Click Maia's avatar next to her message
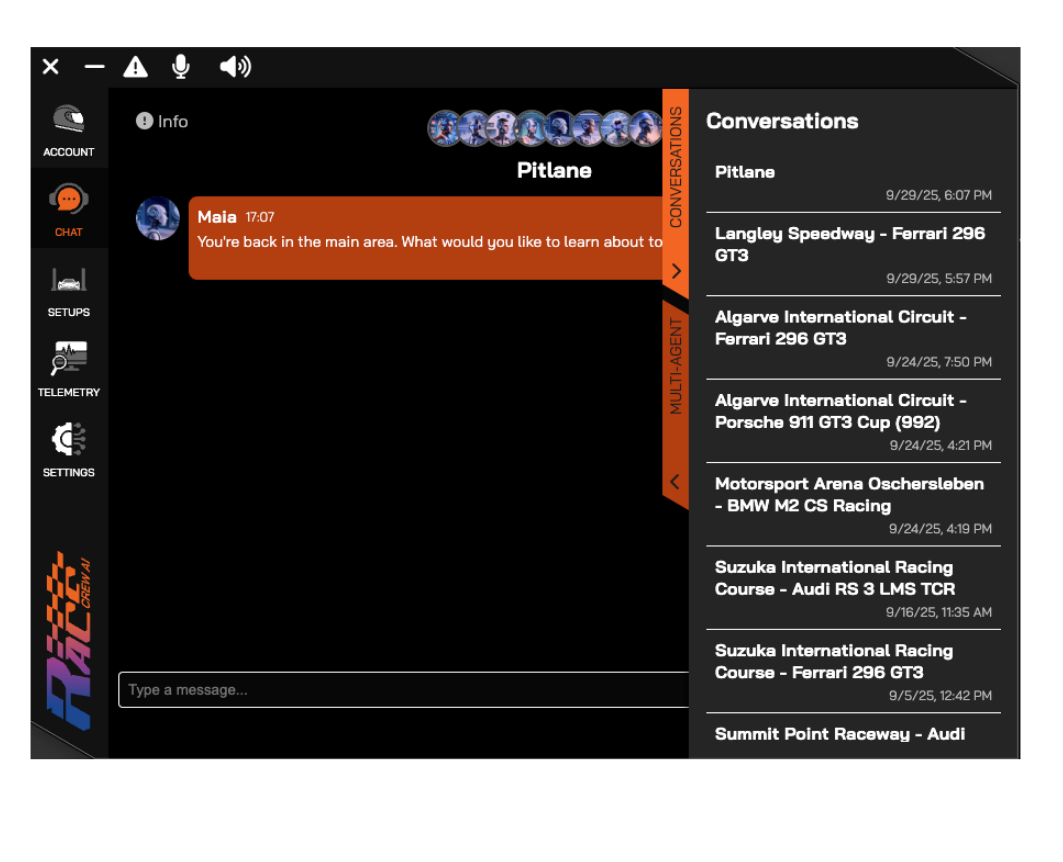 click(x=157, y=218)
